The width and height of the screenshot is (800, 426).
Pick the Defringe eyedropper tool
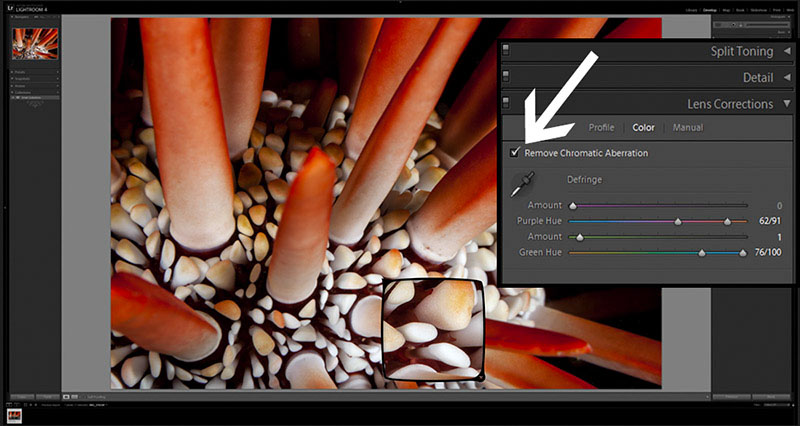522,184
